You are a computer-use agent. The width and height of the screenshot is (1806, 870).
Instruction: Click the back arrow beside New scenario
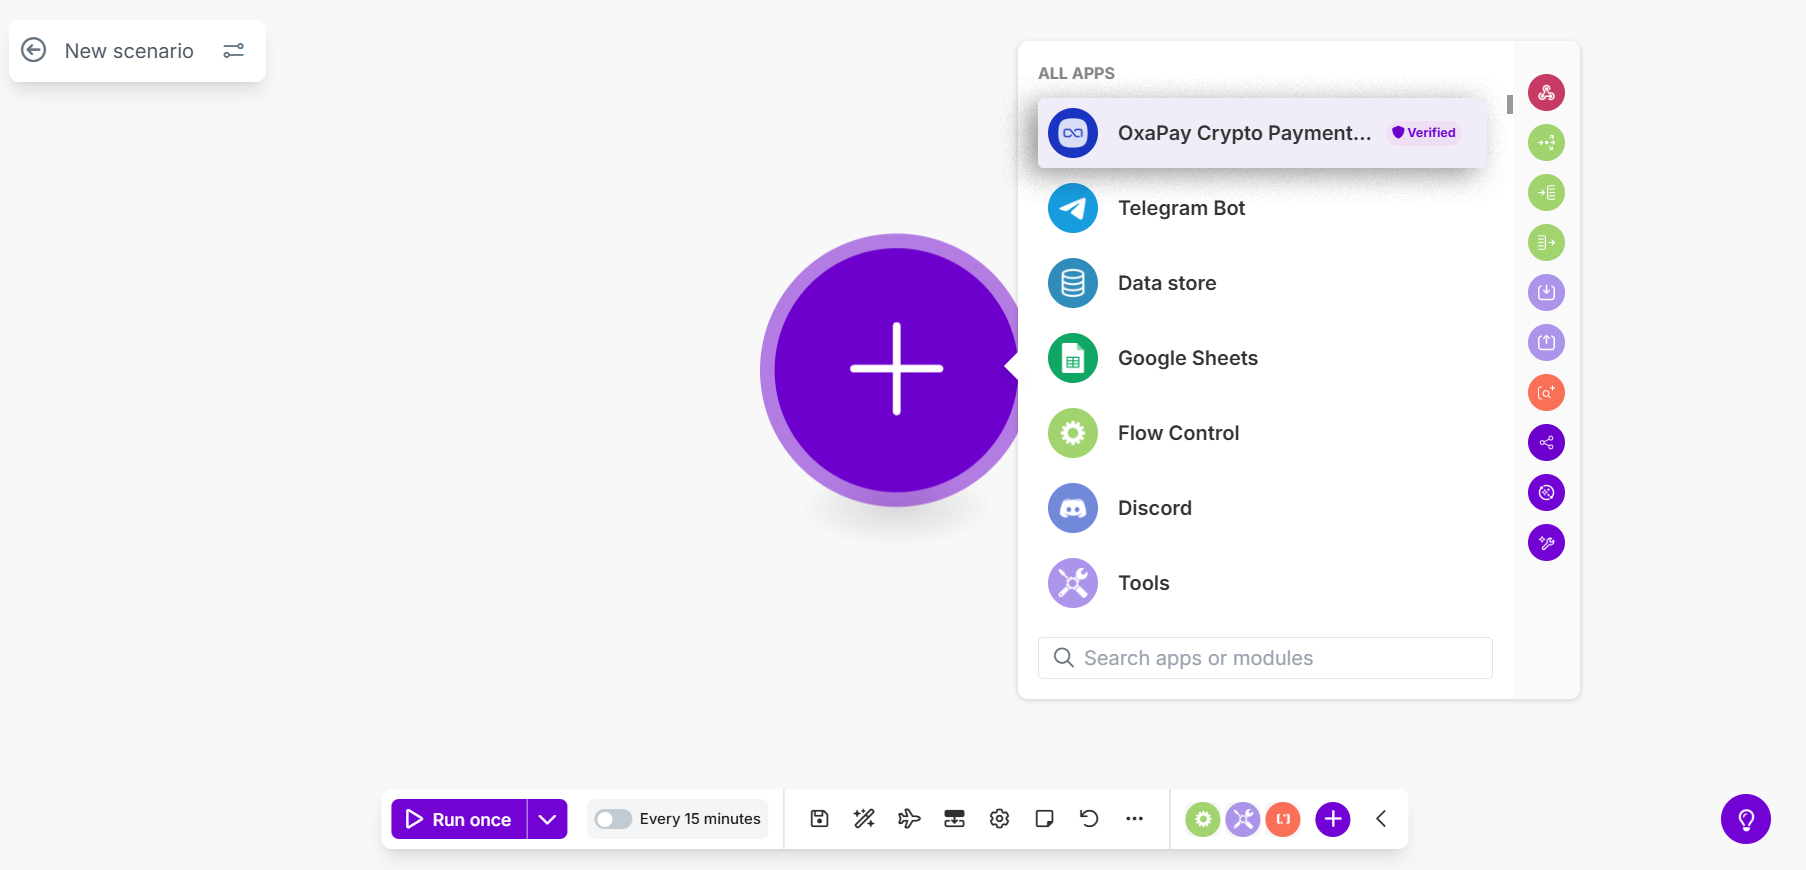(x=34, y=50)
